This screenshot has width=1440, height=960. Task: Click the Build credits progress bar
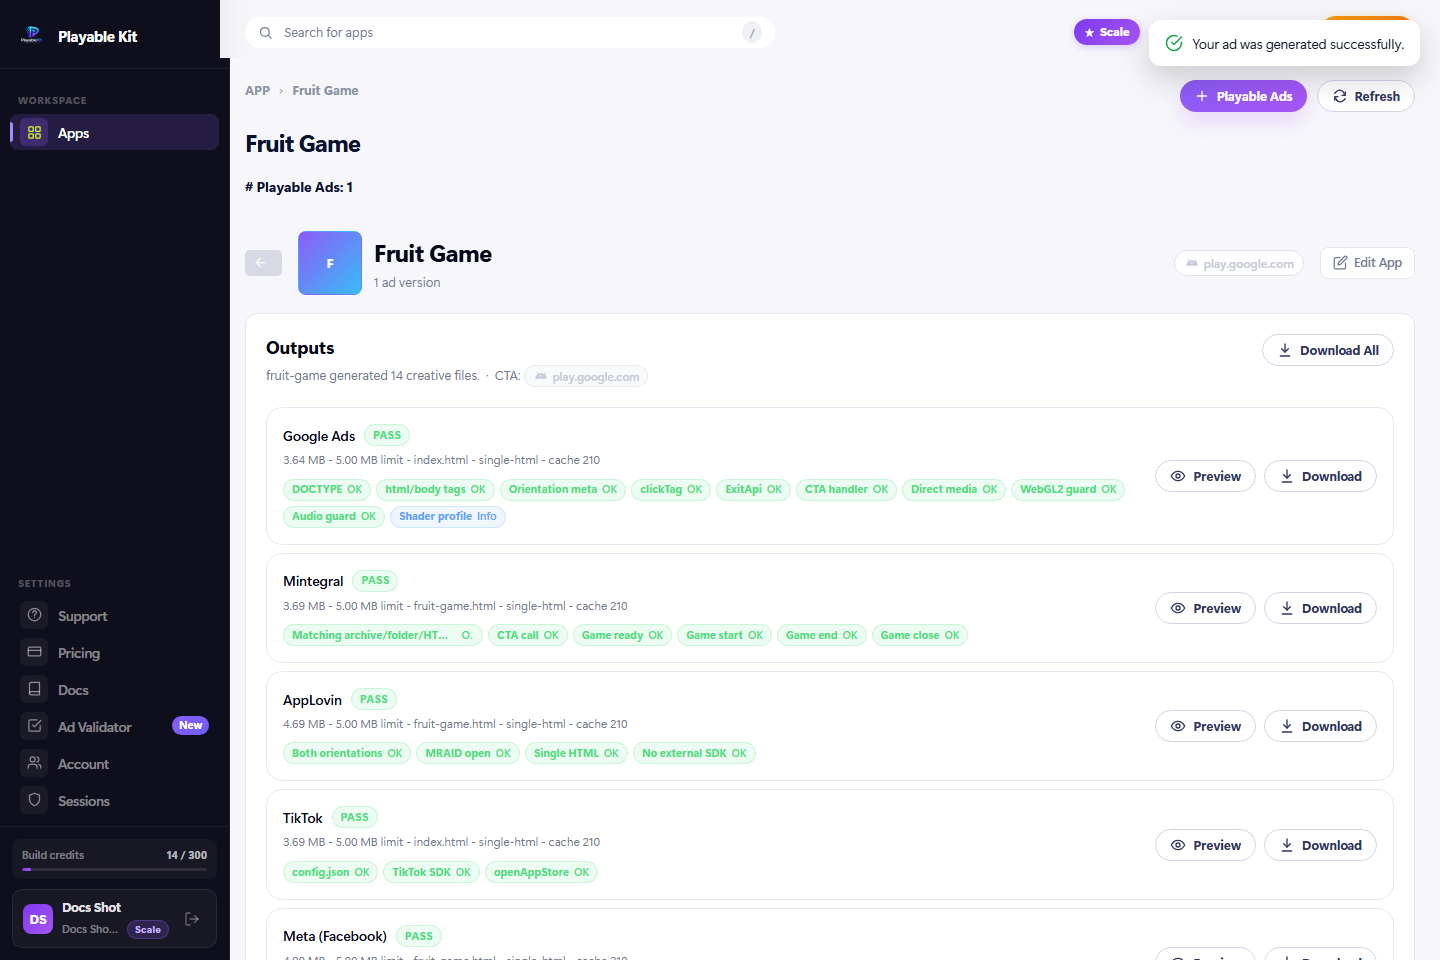click(114, 869)
